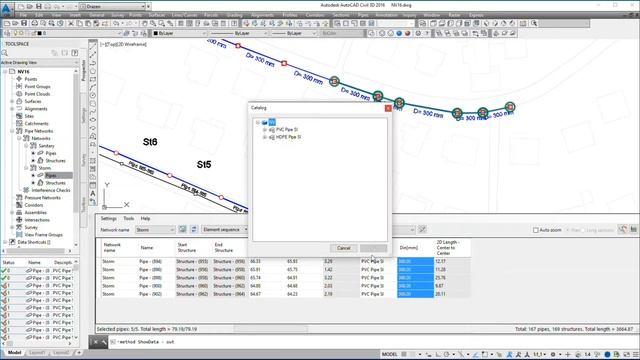The height and width of the screenshot is (360, 640).
Task: Open the Alignments menu
Action: point(262,15)
